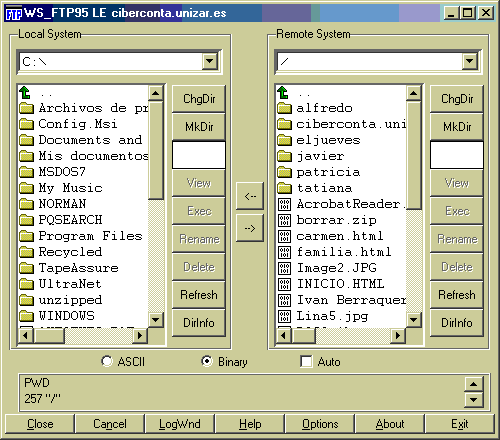The height and width of the screenshot is (440, 500).
Task: Select the familia.html file icon
Action: tap(284, 252)
